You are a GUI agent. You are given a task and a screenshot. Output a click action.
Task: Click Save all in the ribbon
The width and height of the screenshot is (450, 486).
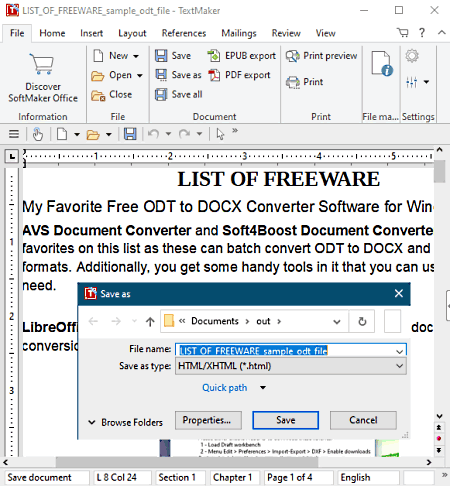179,95
